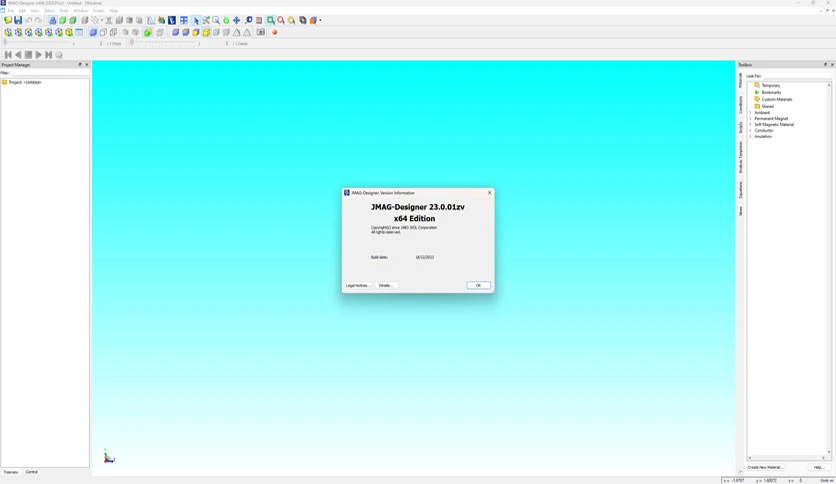The width and height of the screenshot is (836, 484).
Task: Click the Undo arrow in the toolbar
Action: [28, 20]
